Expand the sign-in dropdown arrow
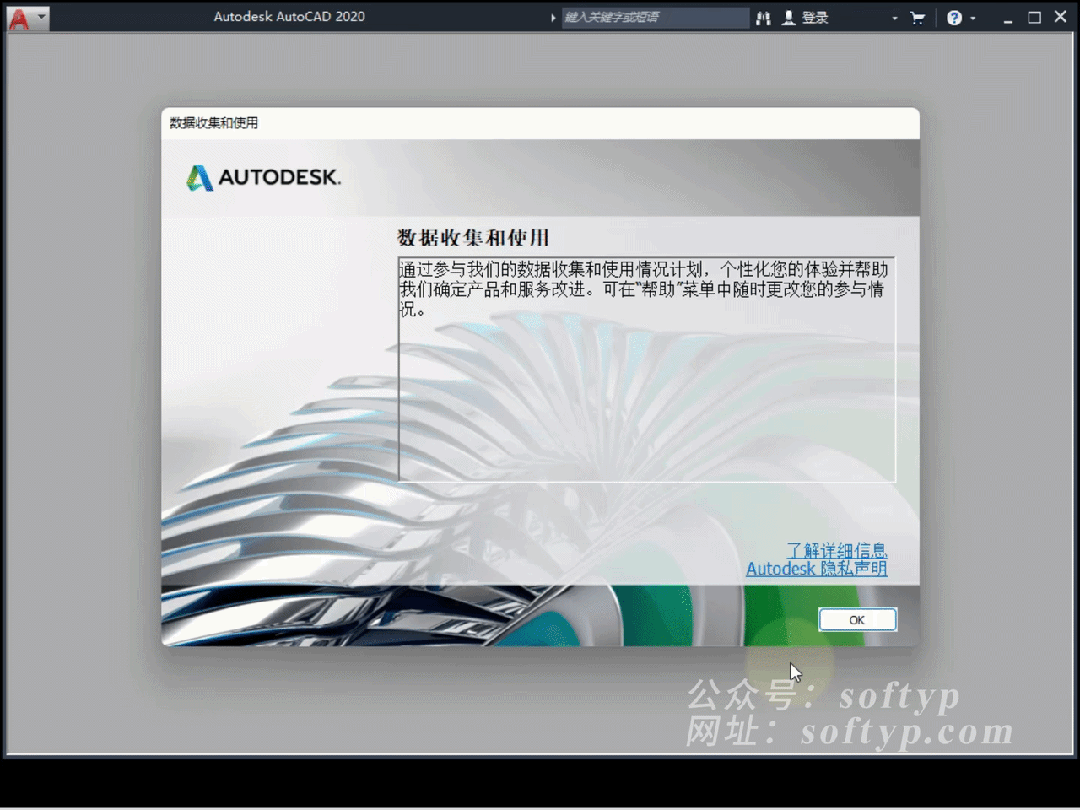This screenshot has height=810, width=1080. coord(895,19)
